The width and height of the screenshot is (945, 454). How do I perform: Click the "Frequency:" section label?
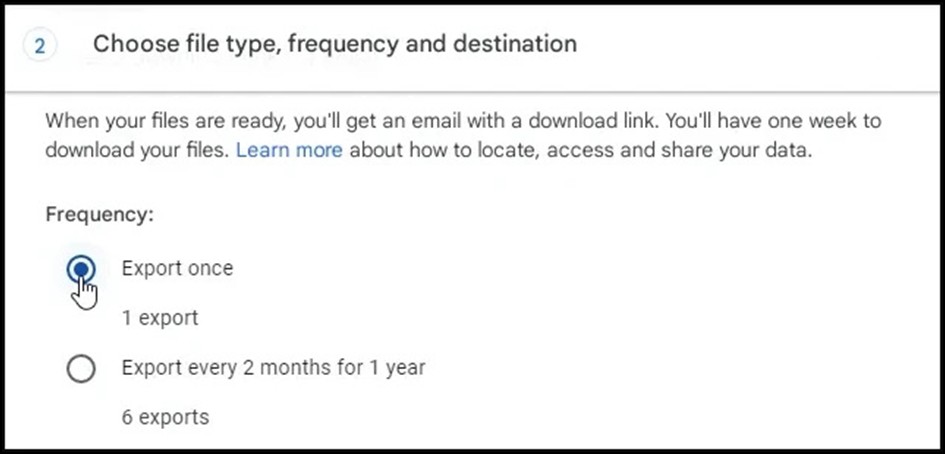tap(99, 214)
